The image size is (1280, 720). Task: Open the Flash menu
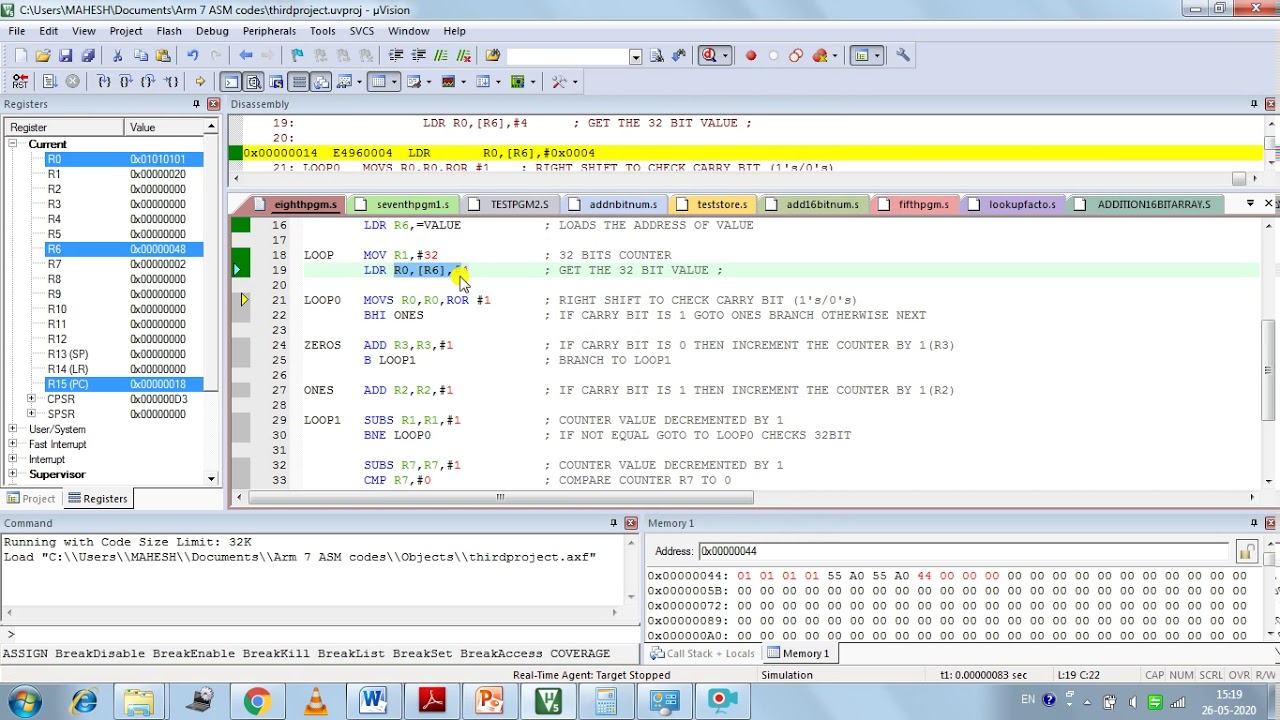169,31
